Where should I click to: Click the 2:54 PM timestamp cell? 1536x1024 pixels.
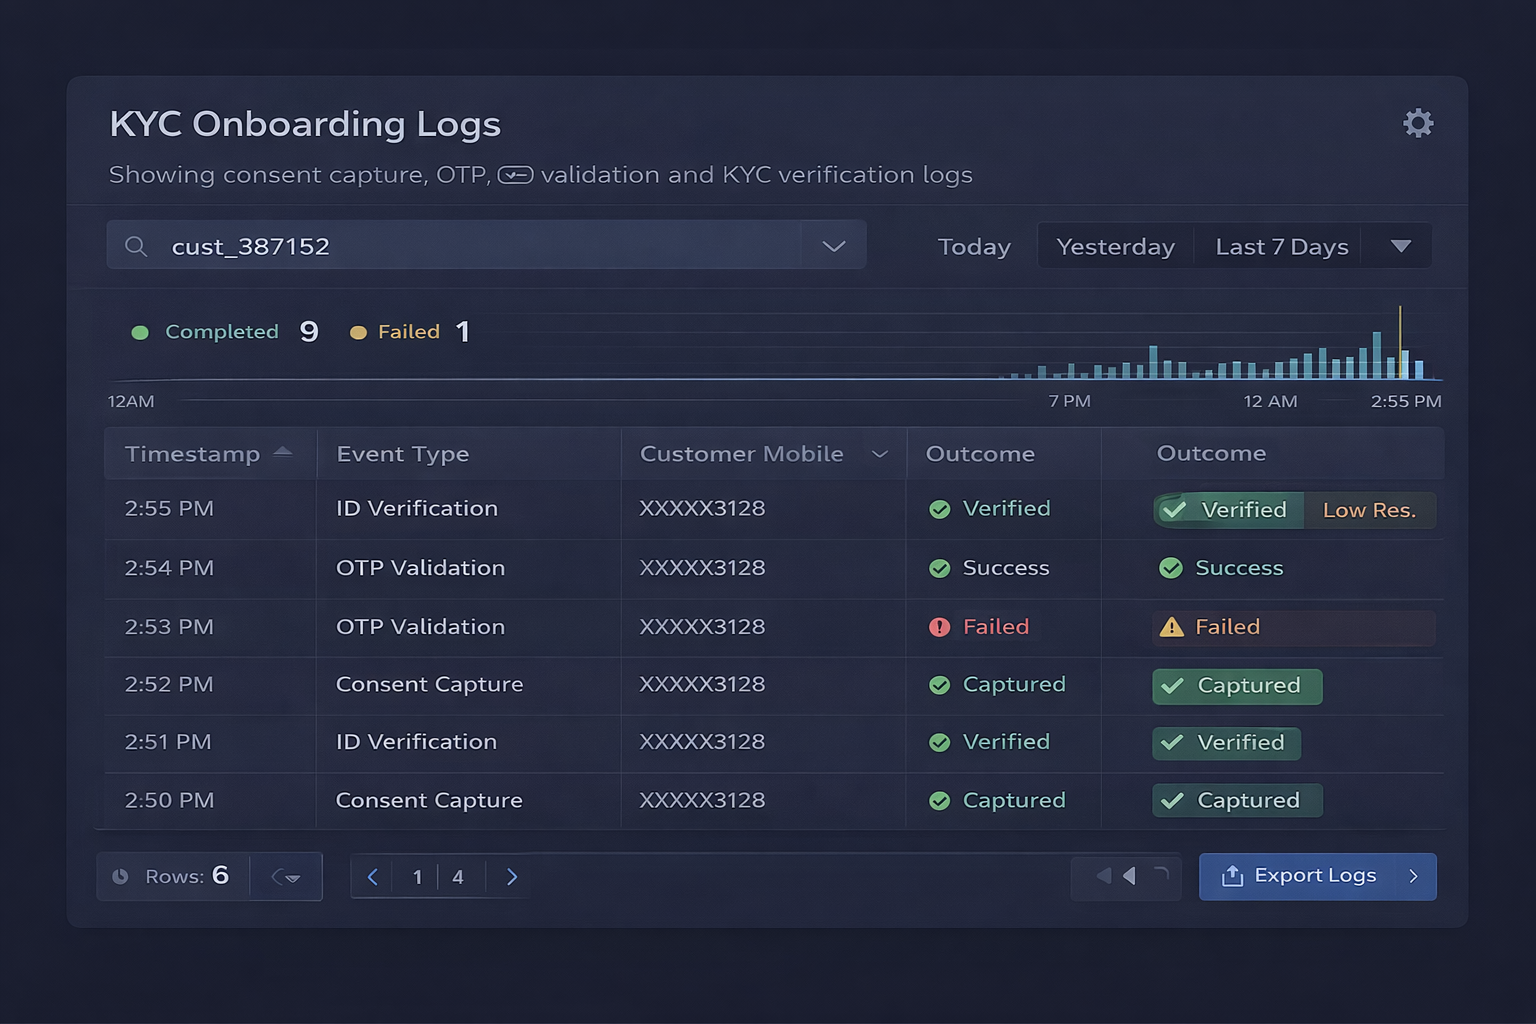169,568
